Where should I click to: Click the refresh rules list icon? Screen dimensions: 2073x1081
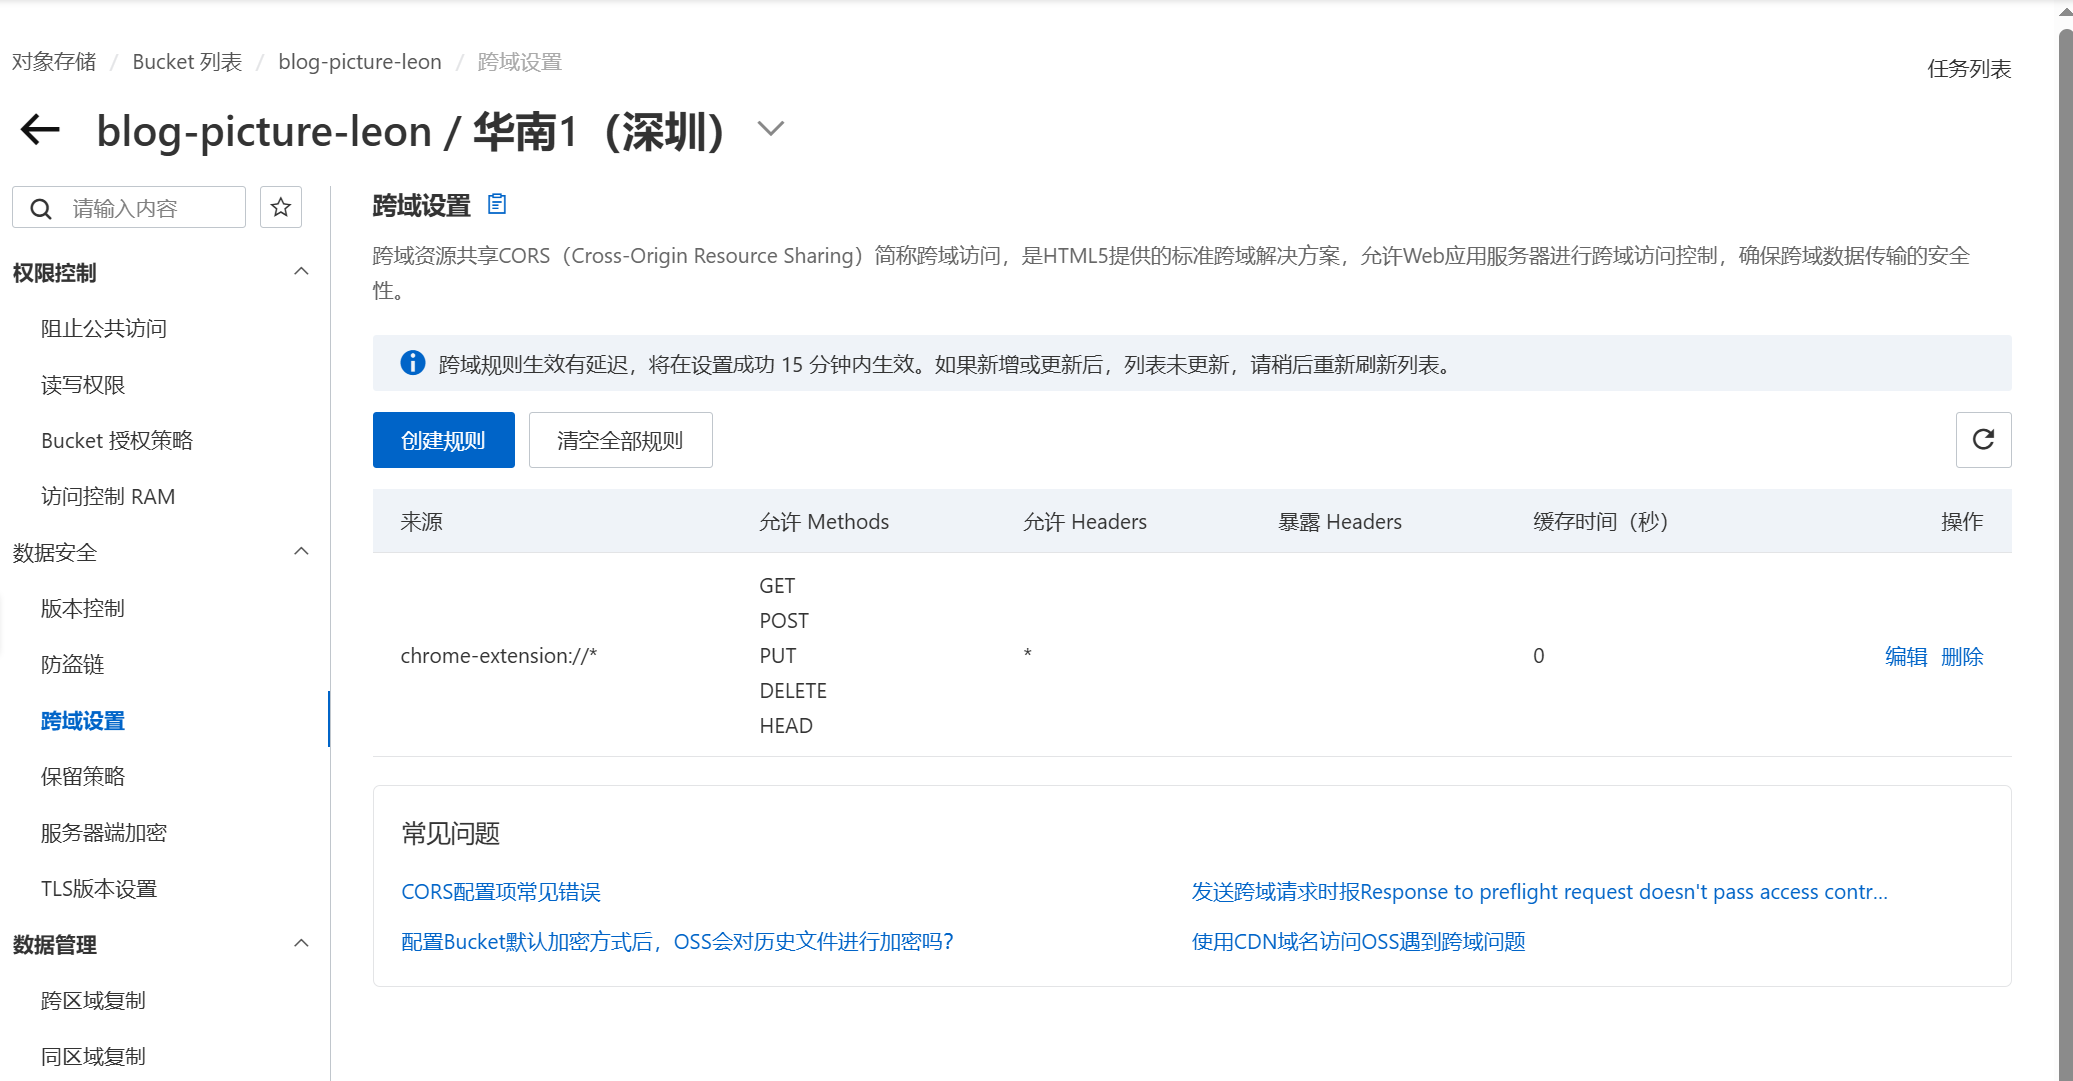coord(1983,440)
